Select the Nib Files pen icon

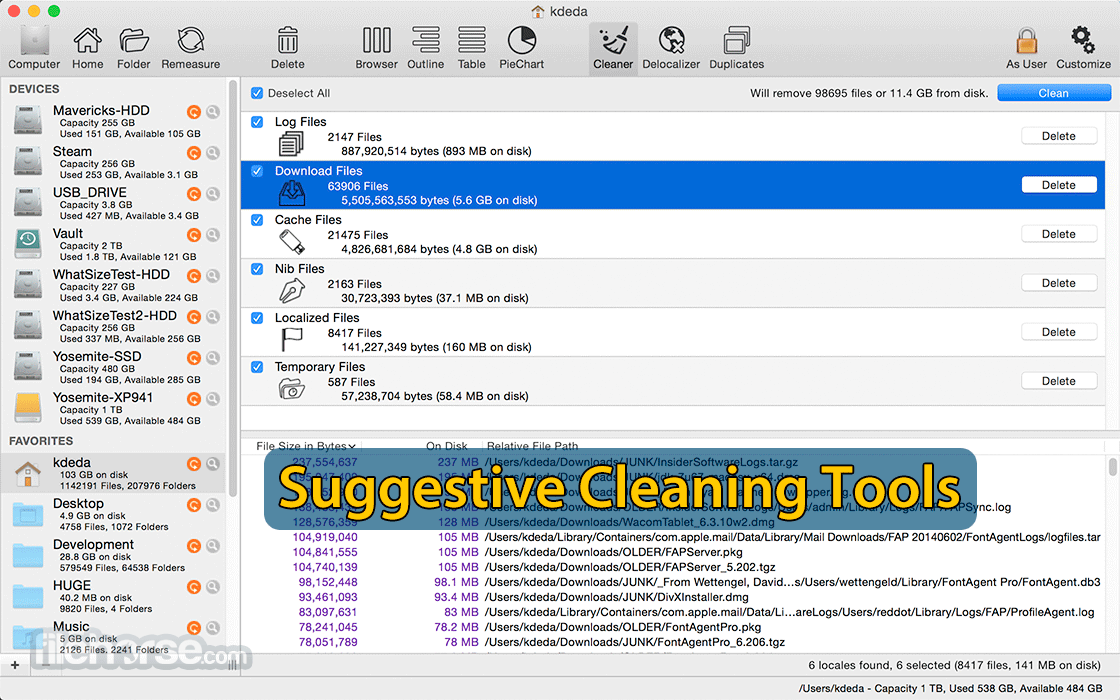(291, 291)
